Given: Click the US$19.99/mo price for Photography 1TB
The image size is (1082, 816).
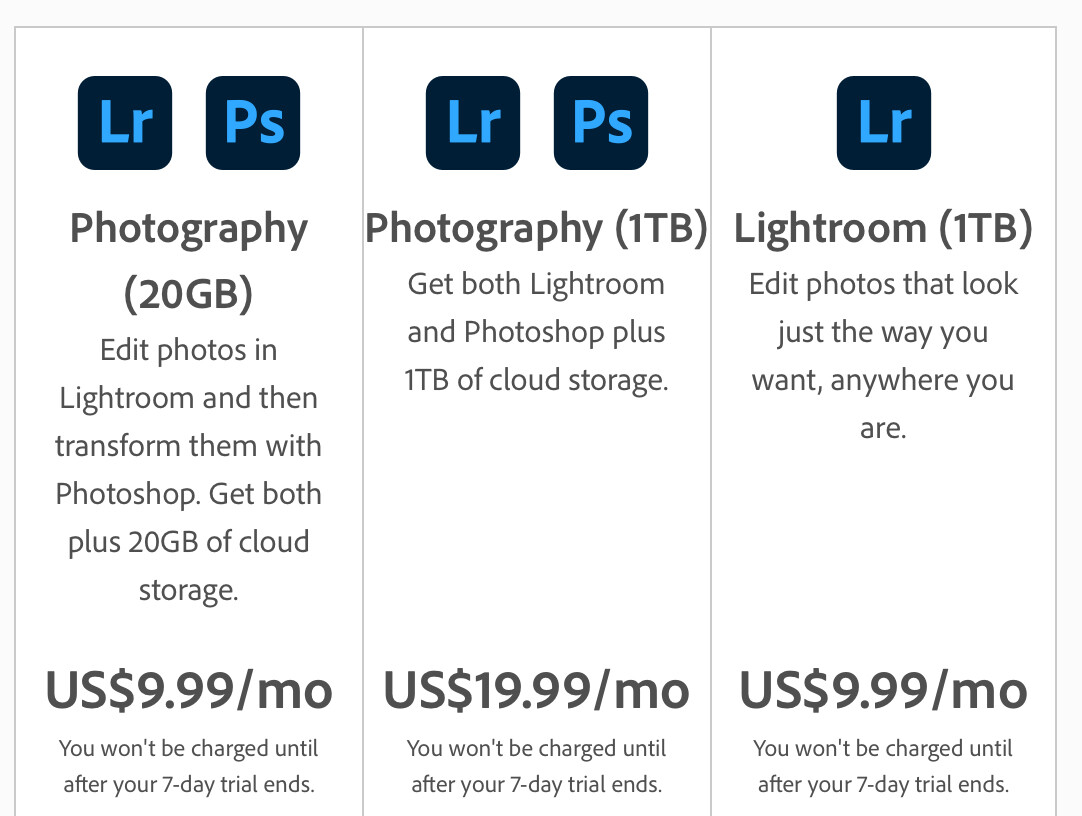Looking at the screenshot, I should point(536,690).
